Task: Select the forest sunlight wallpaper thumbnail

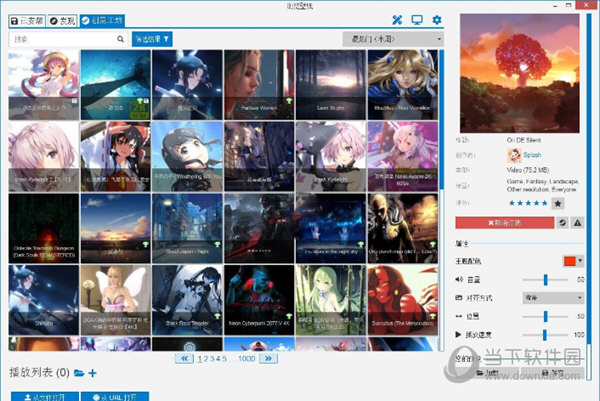Action: pyautogui.click(x=331, y=85)
